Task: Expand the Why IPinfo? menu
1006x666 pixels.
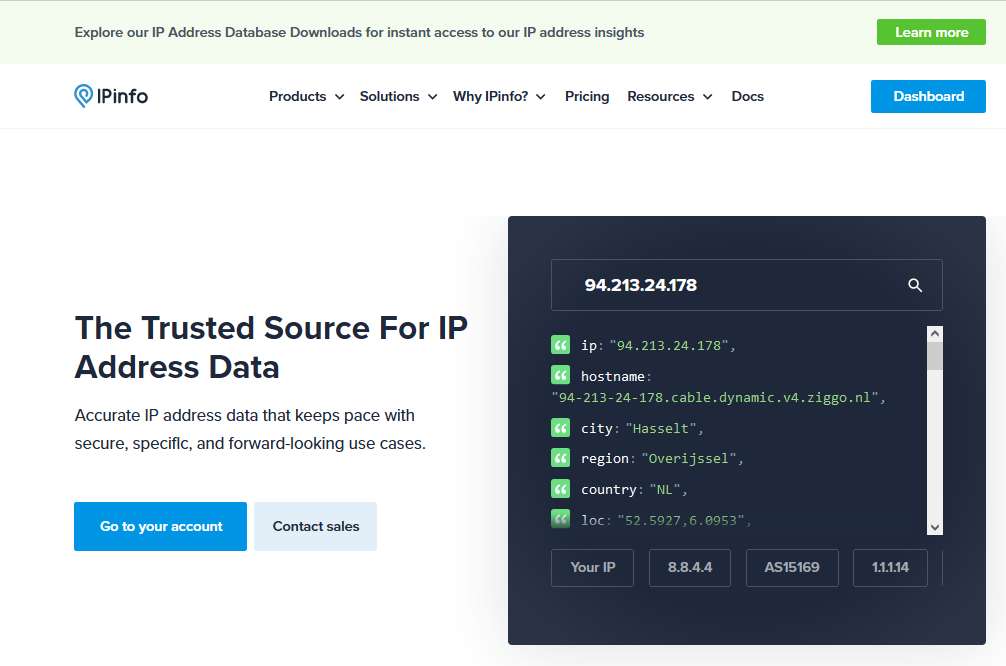Action: 499,96
